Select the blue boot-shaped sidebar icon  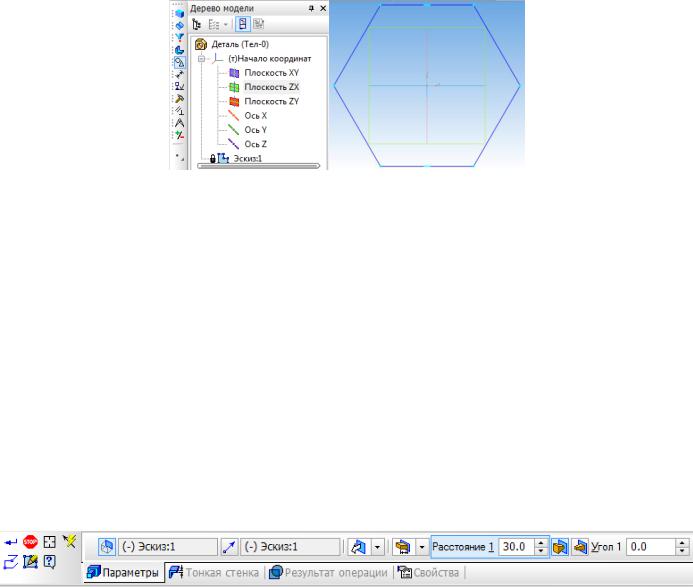pos(179,50)
